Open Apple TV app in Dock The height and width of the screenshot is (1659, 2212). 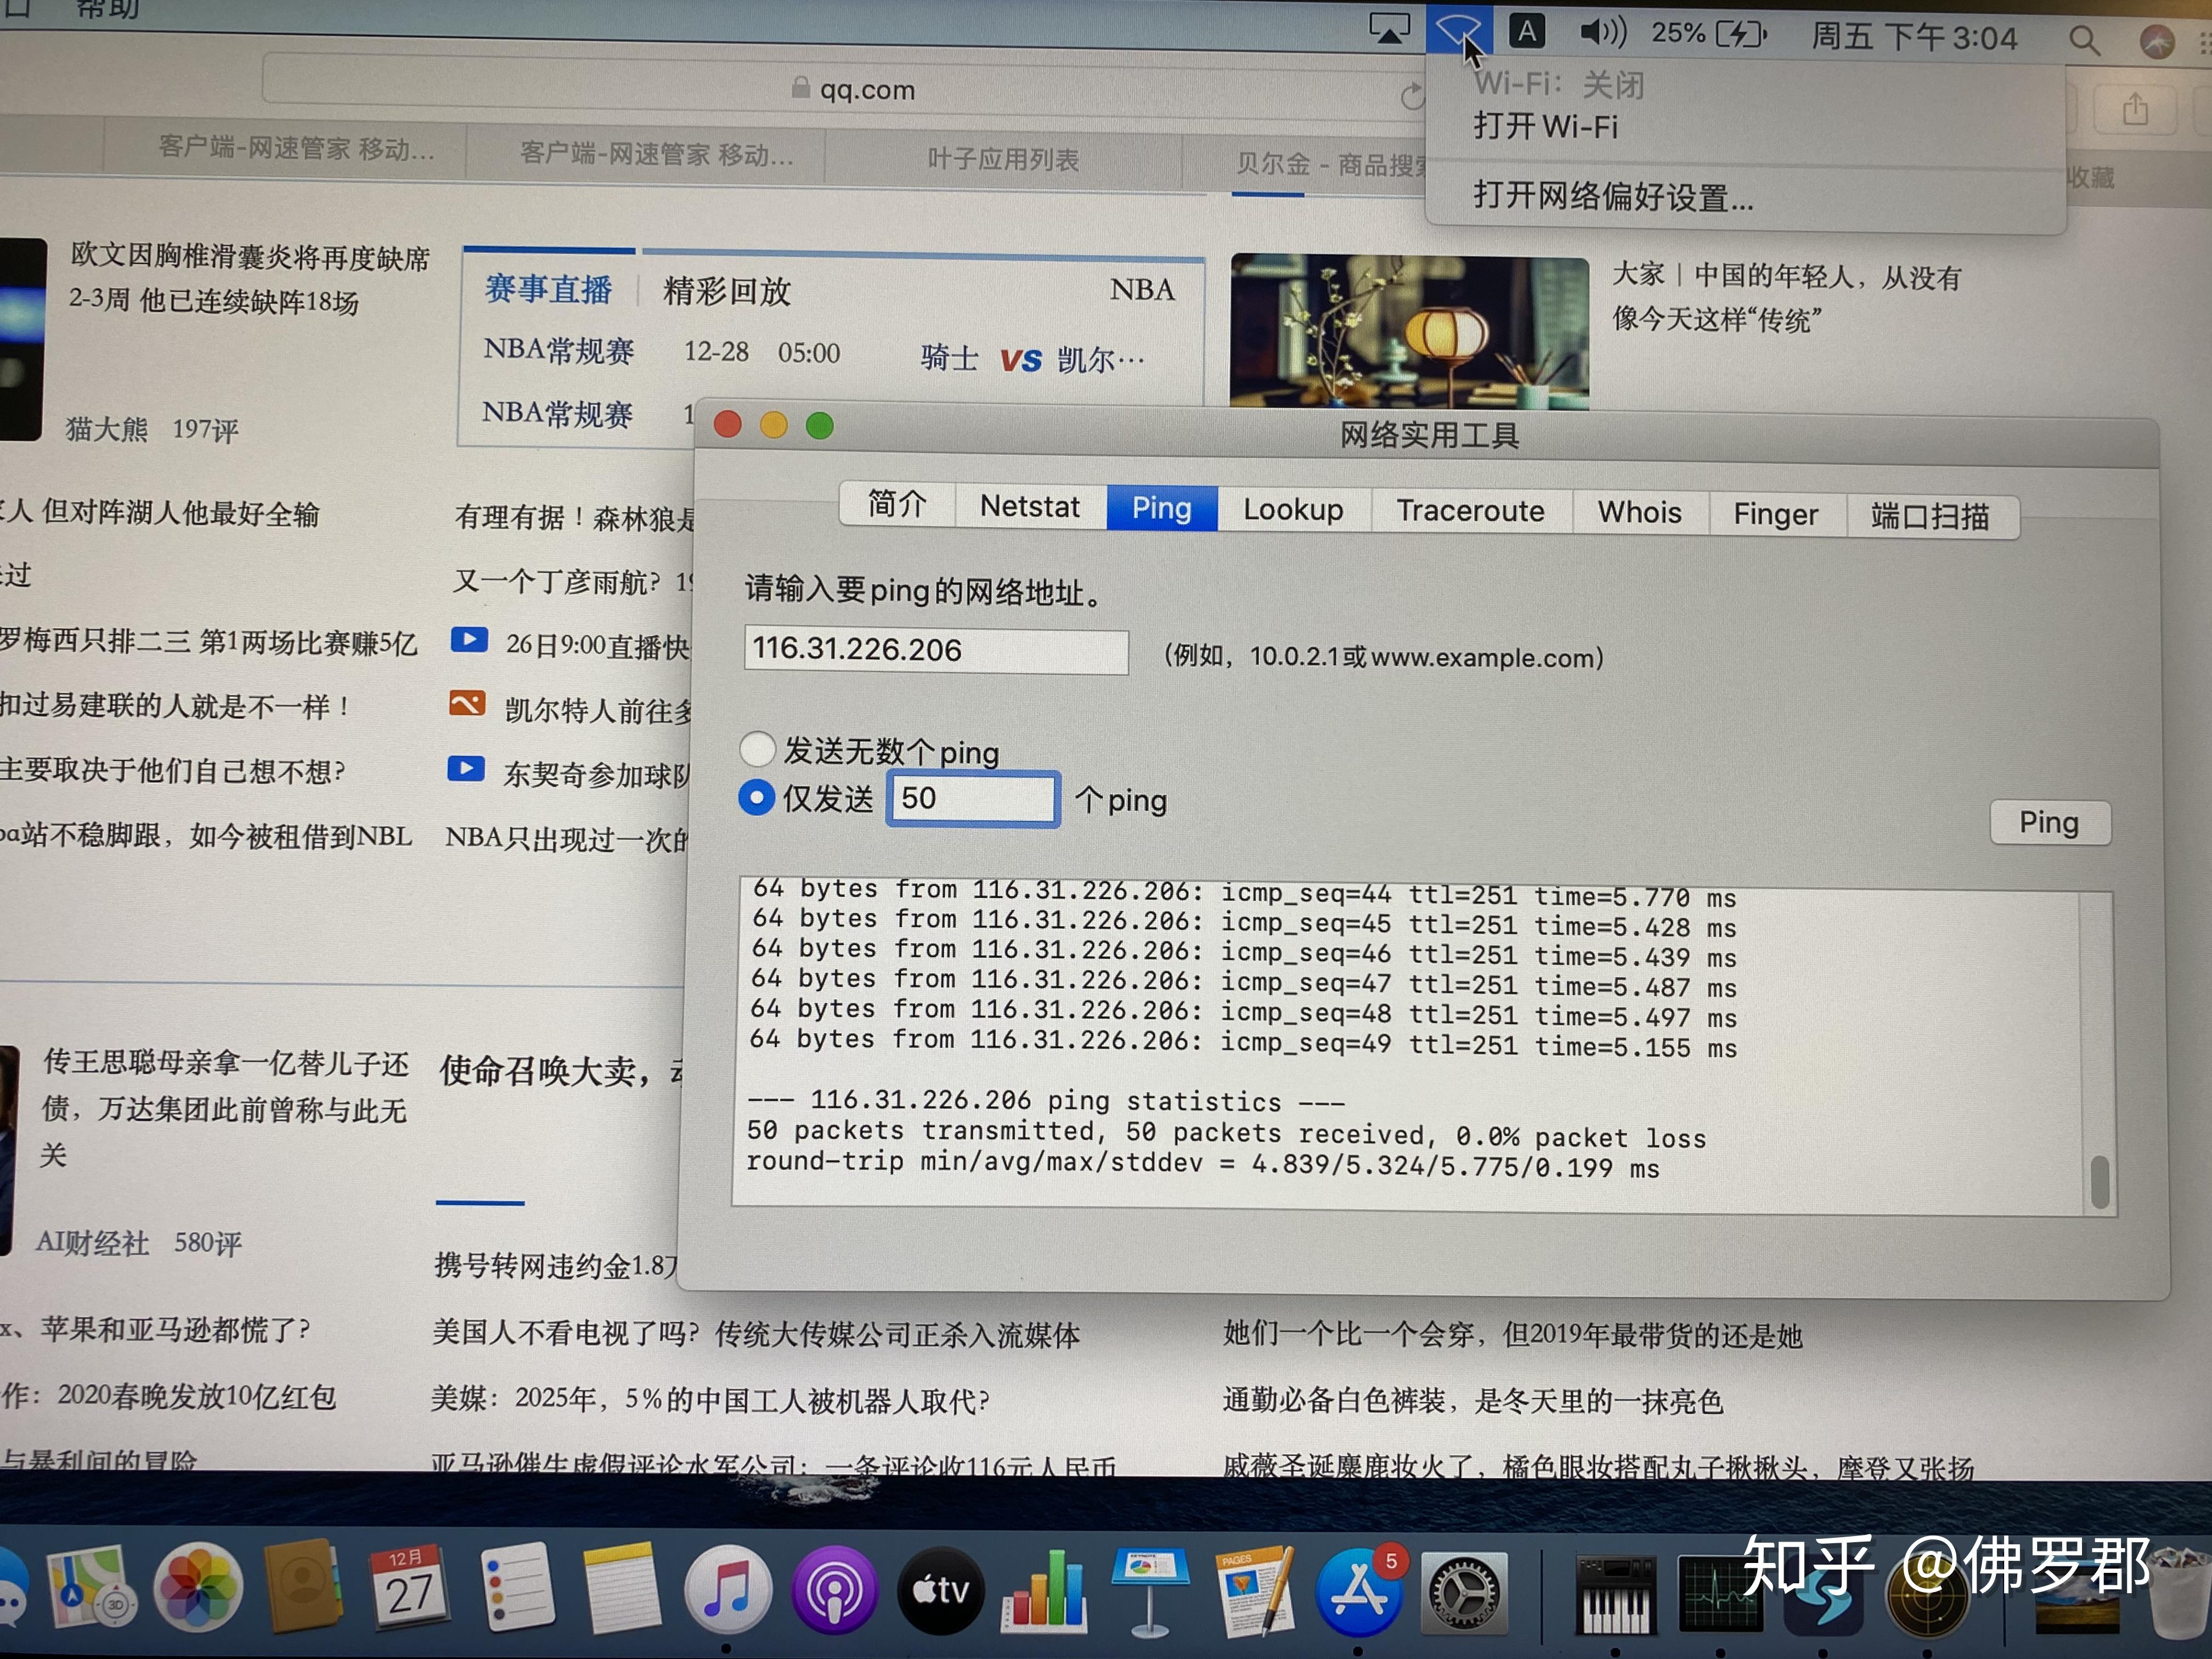point(940,1590)
